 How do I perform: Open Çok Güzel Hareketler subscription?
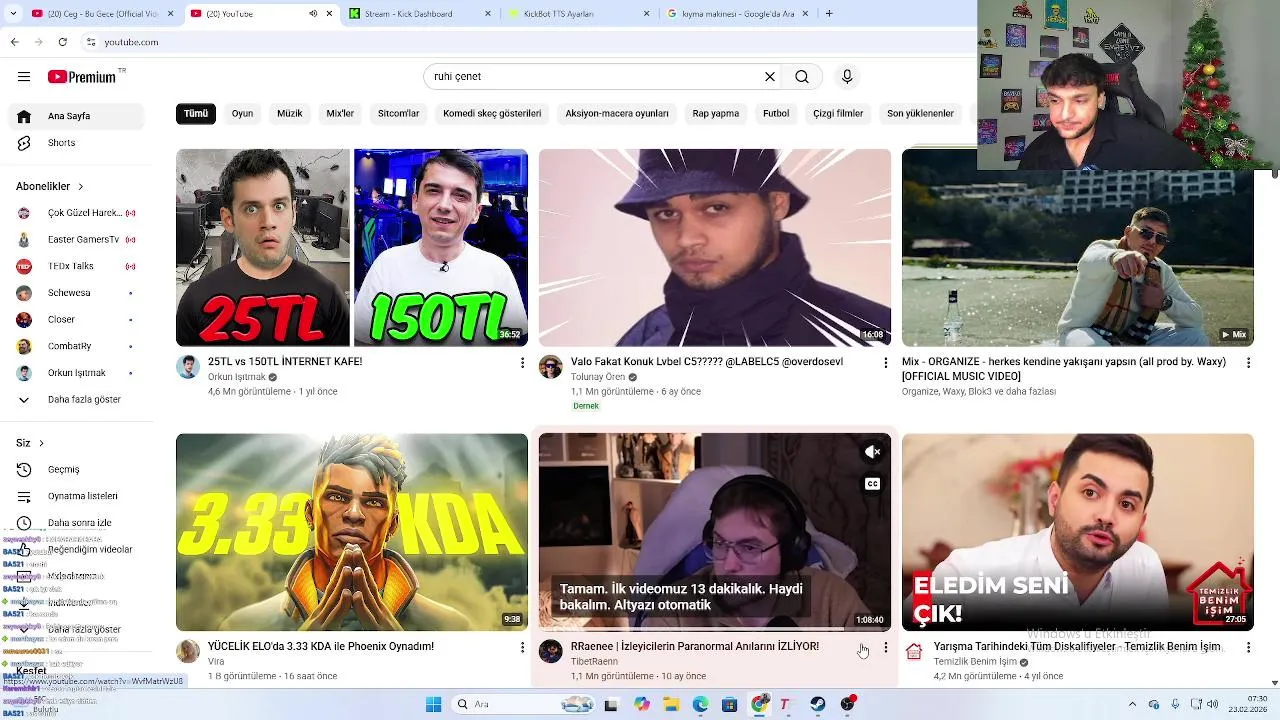pyautogui.click(x=77, y=213)
